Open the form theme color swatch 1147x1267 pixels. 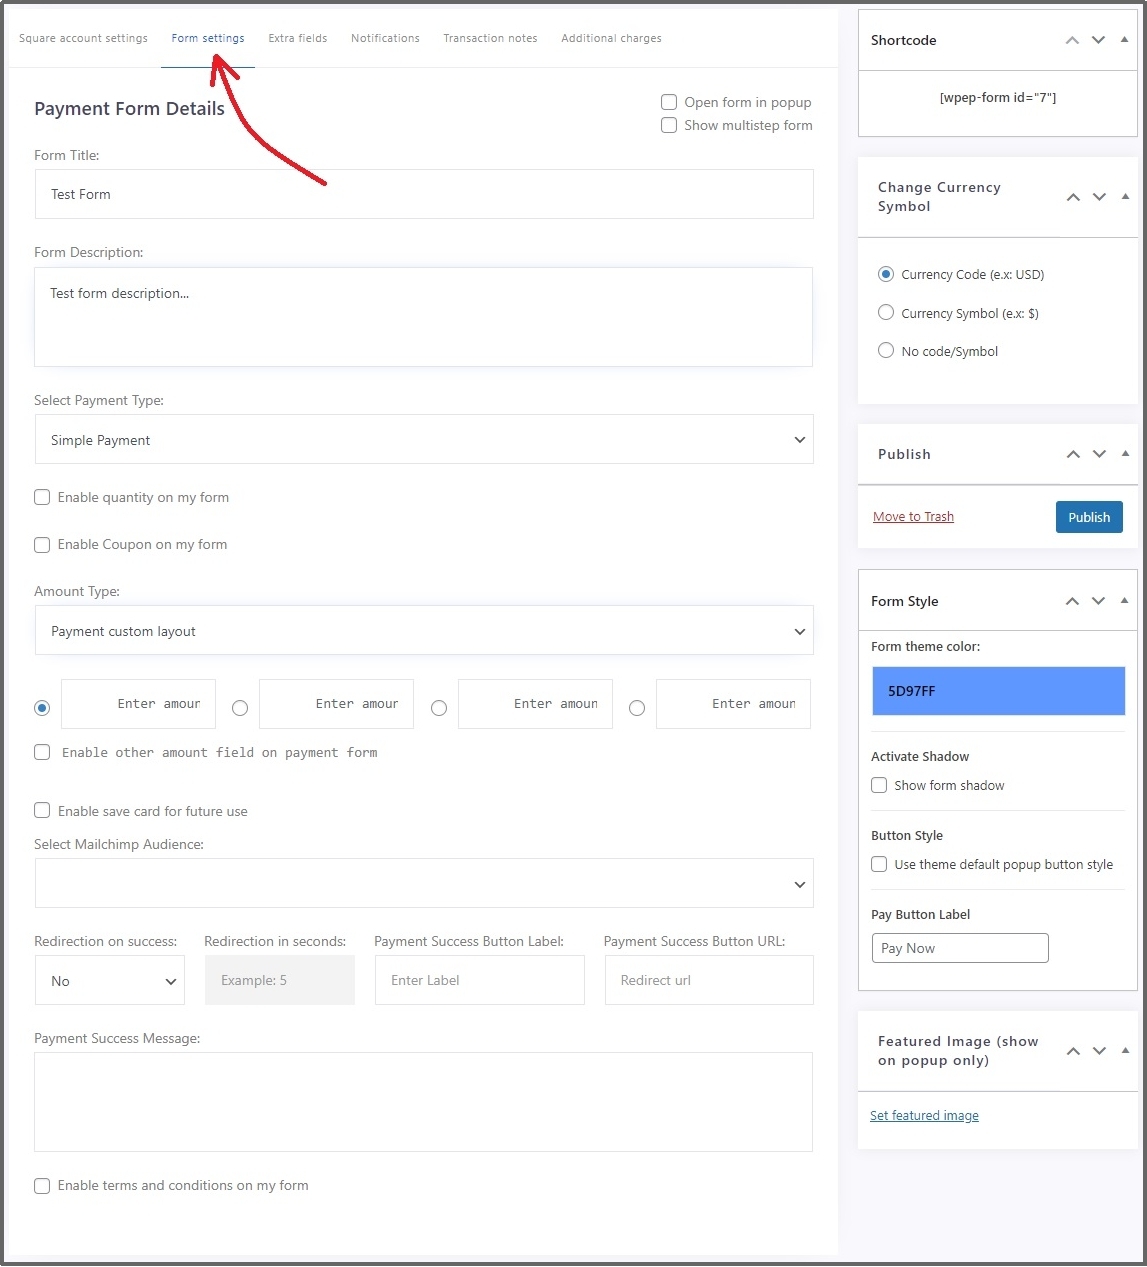(x=997, y=691)
